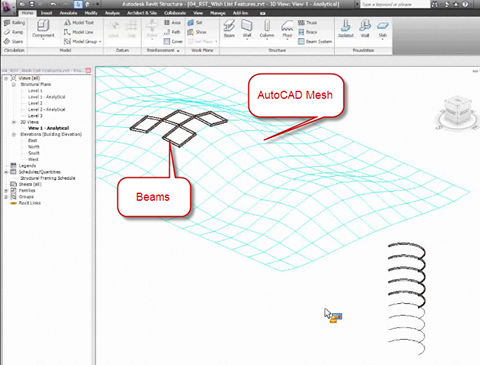Screen dimensions: 480x365
Task: Click the Path reinforcement tool
Action: tap(172, 32)
